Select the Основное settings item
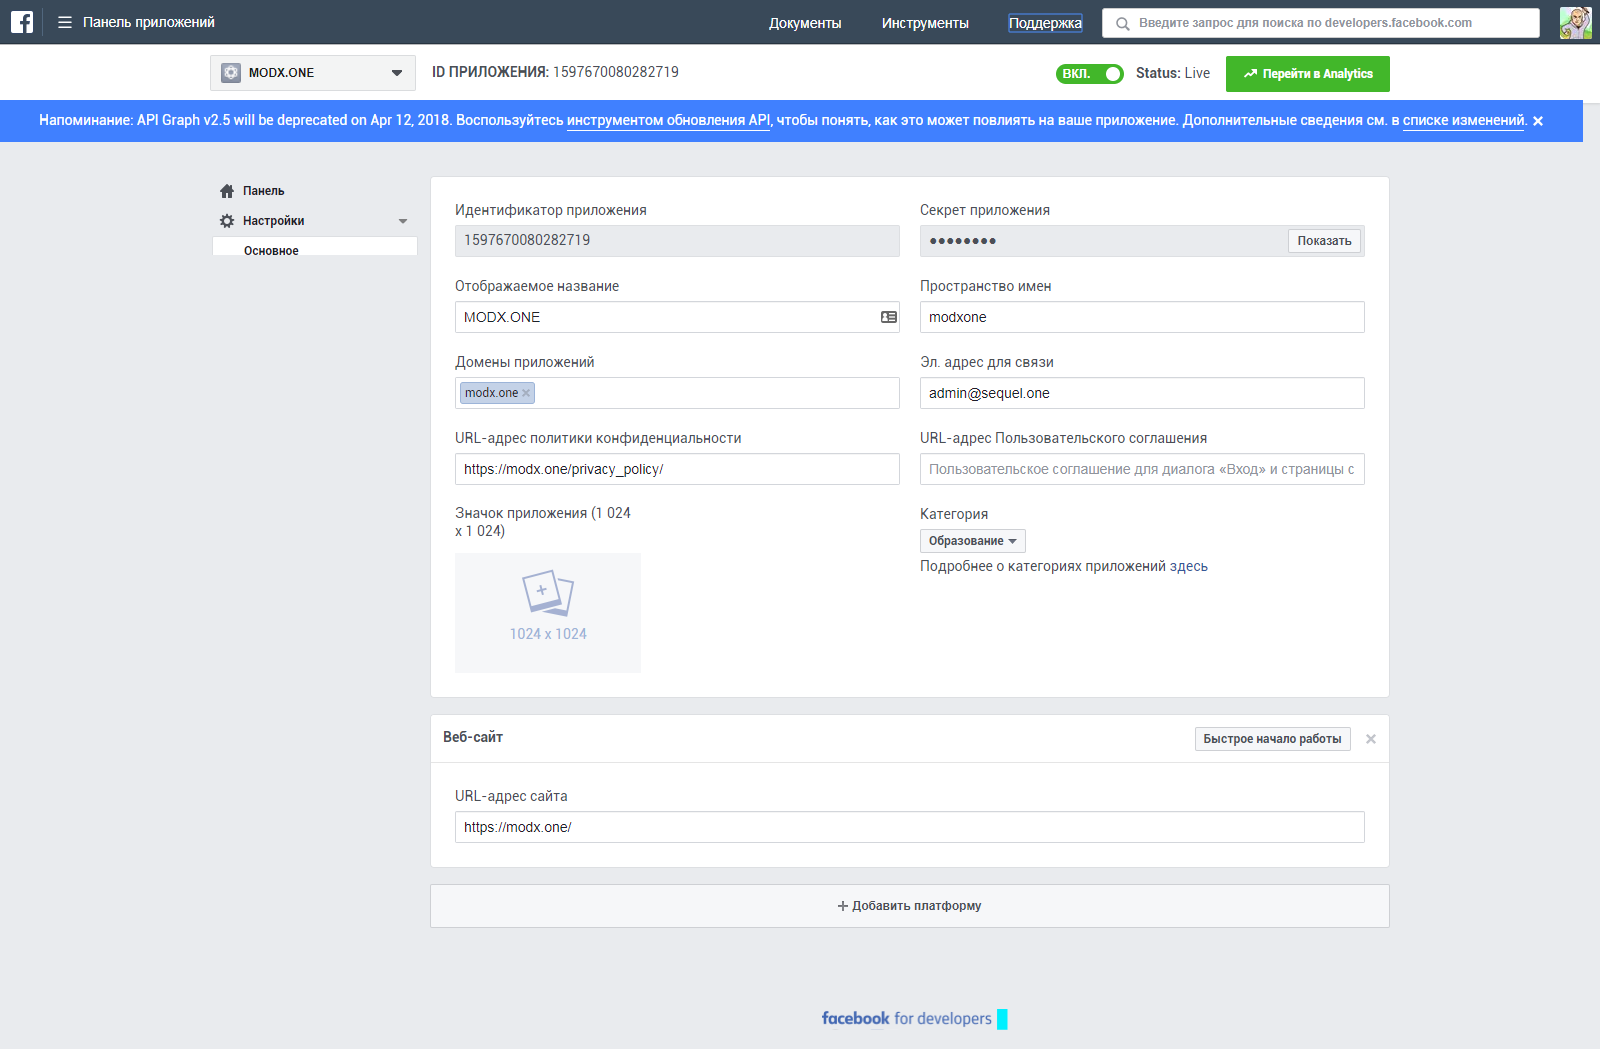This screenshot has height=1049, width=1600. [x=315, y=248]
